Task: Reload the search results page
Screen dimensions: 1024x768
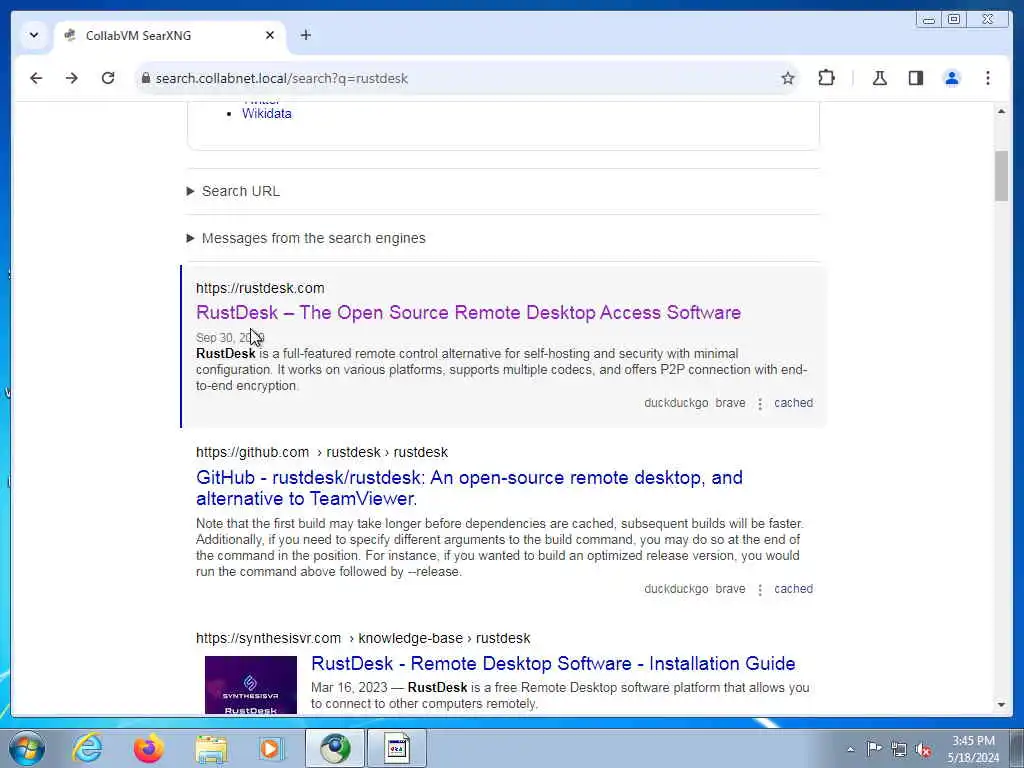Action: 108,78
